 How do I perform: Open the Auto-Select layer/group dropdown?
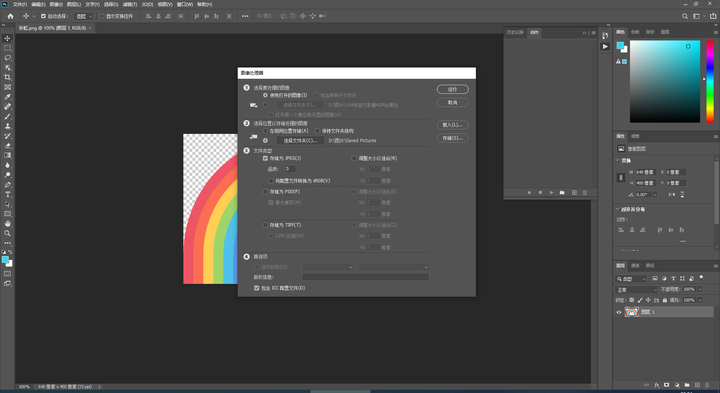pos(84,16)
